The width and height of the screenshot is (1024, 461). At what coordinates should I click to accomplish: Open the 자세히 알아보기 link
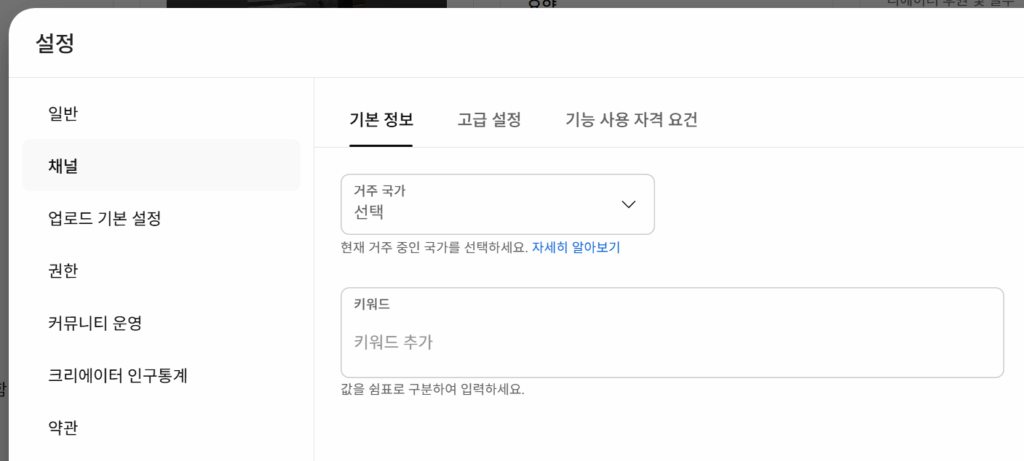(576, 248)
